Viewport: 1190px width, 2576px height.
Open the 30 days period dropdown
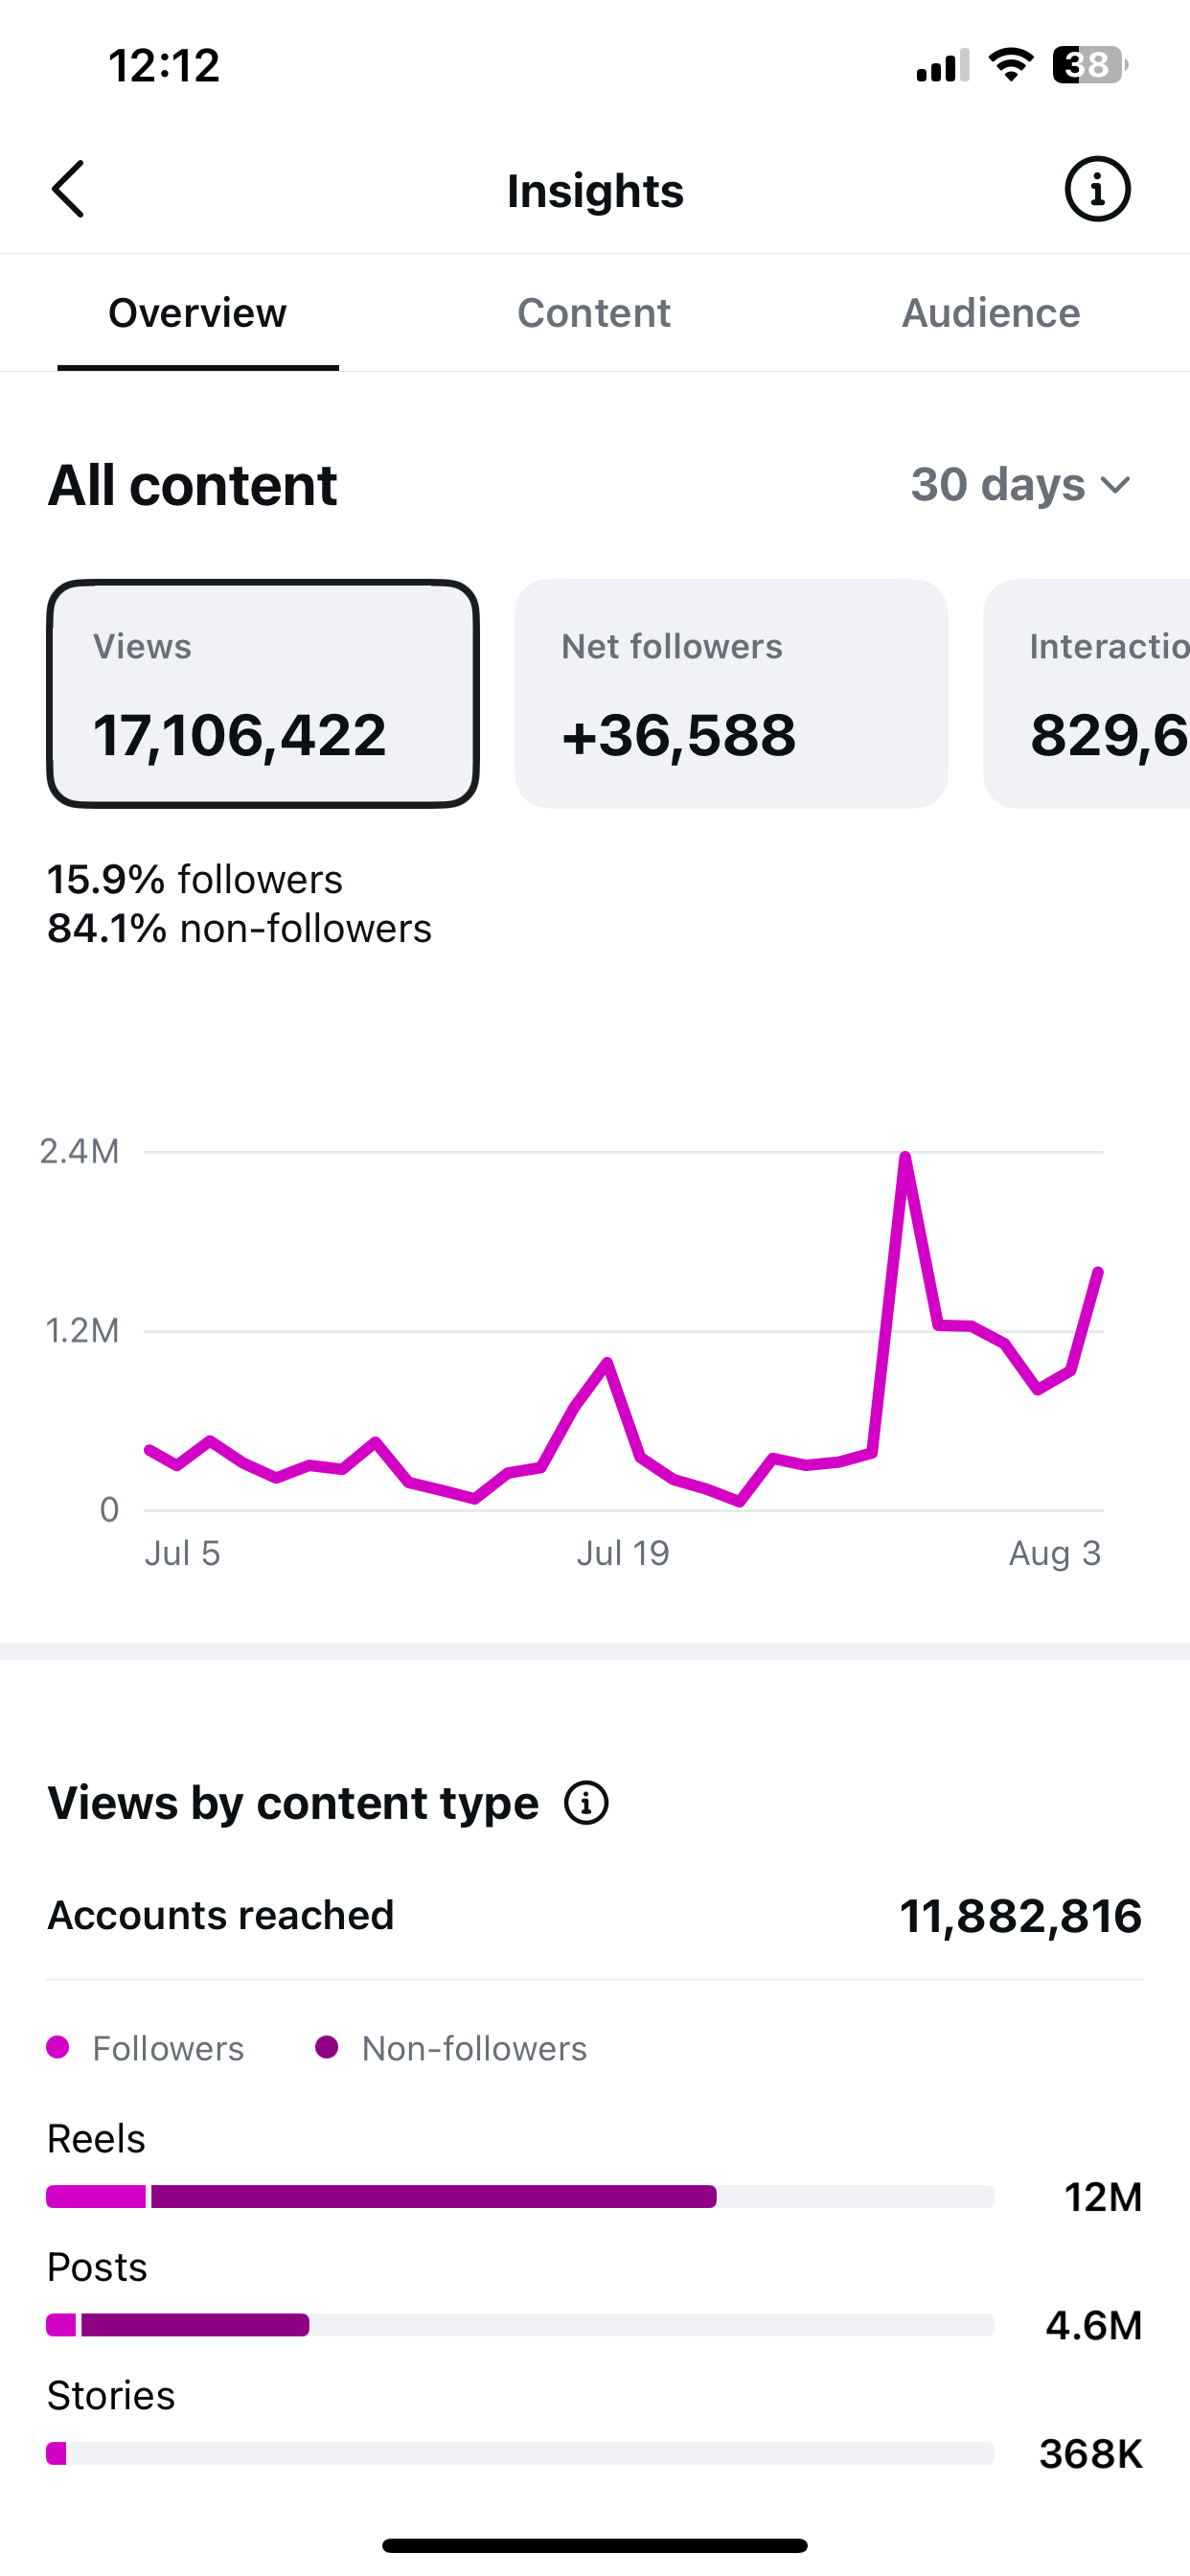click(1021, 485)
